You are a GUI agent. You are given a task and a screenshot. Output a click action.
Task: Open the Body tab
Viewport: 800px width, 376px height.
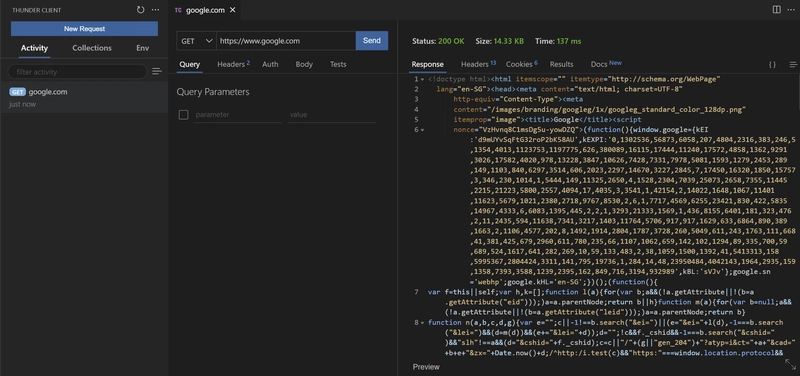point(304,64)
